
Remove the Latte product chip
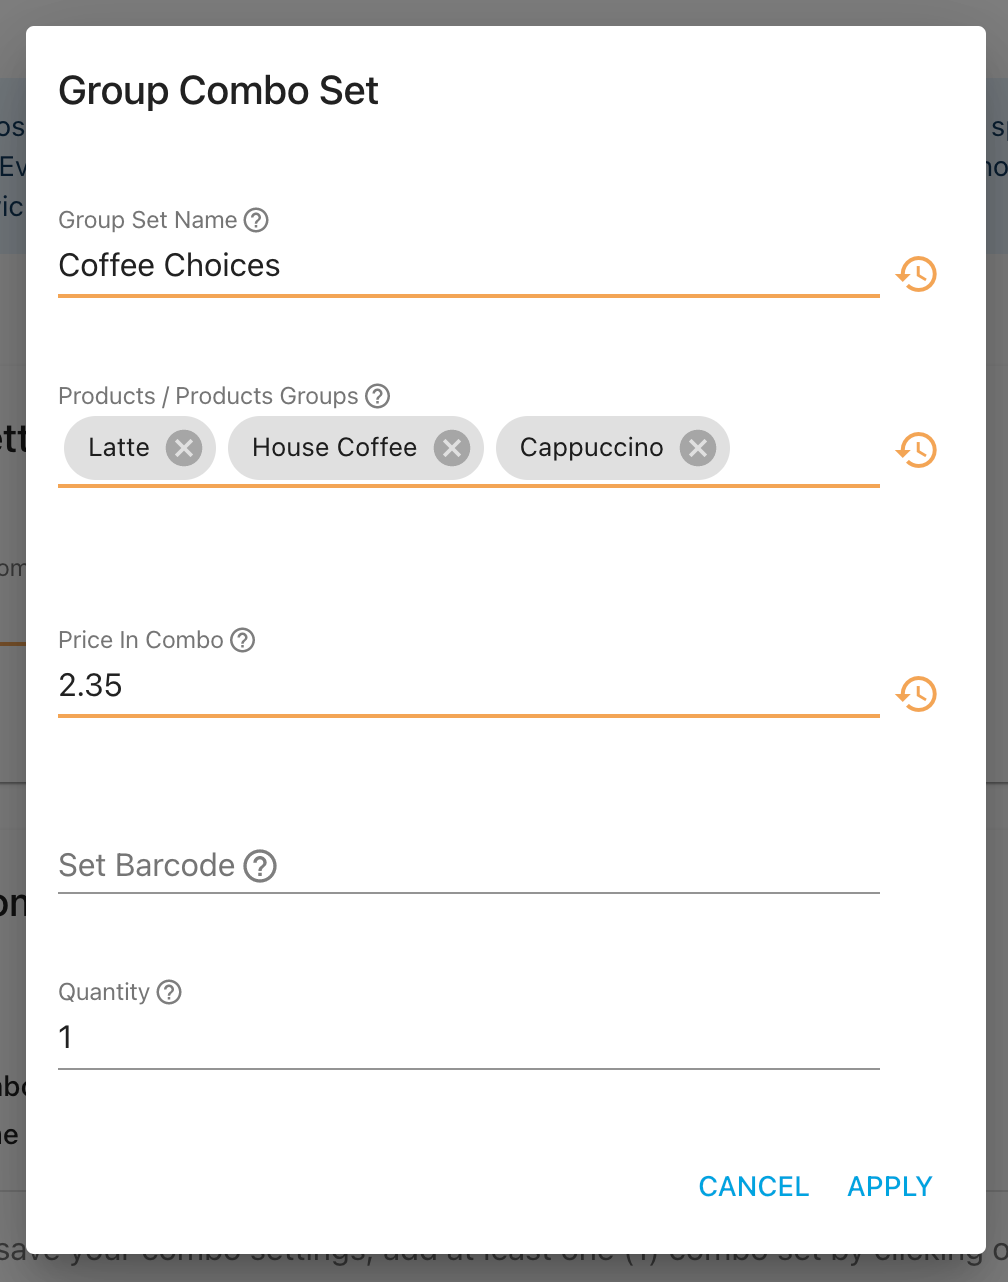click(184, 448)
